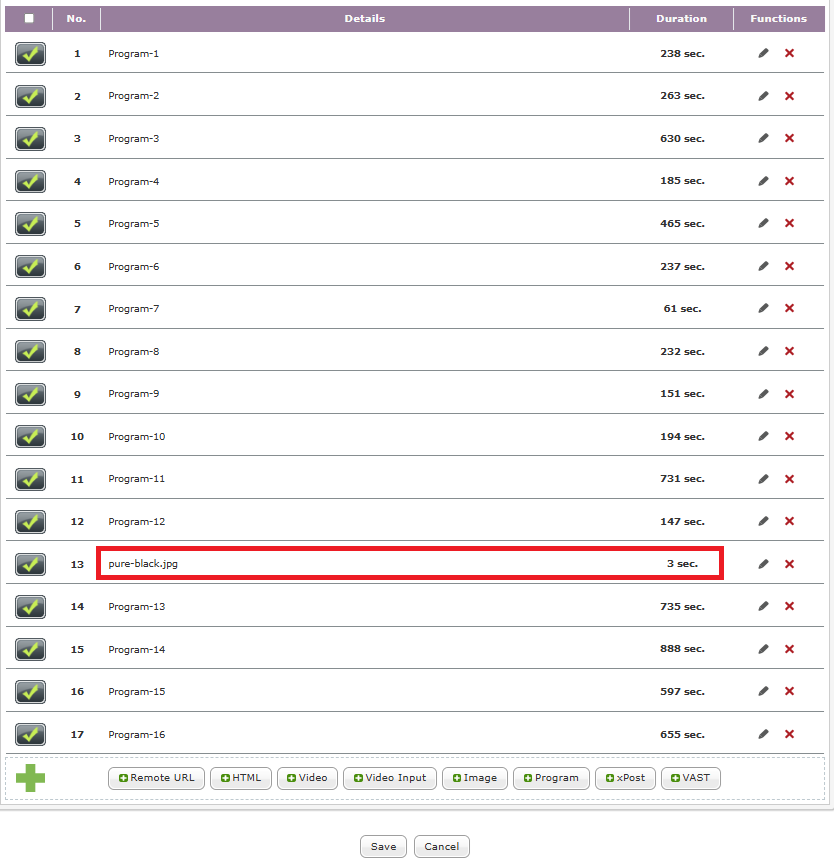Uncheck the Program-6 row checkbox
Viewport: 834px width, 859px height.
[30, 266]
